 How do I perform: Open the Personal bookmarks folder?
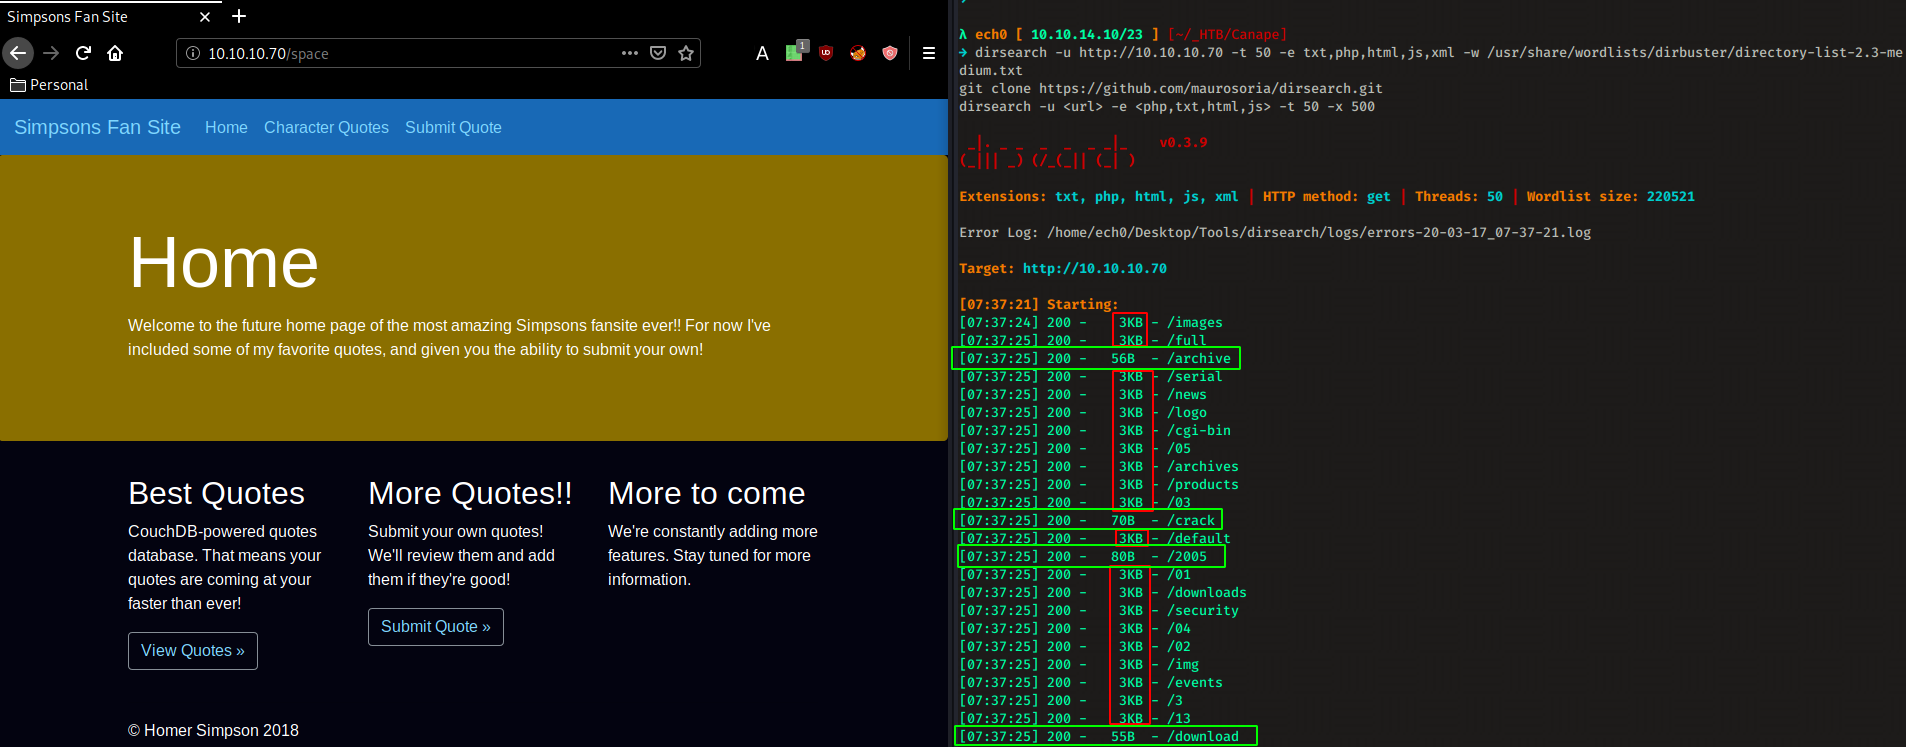[x=49, y=85]
